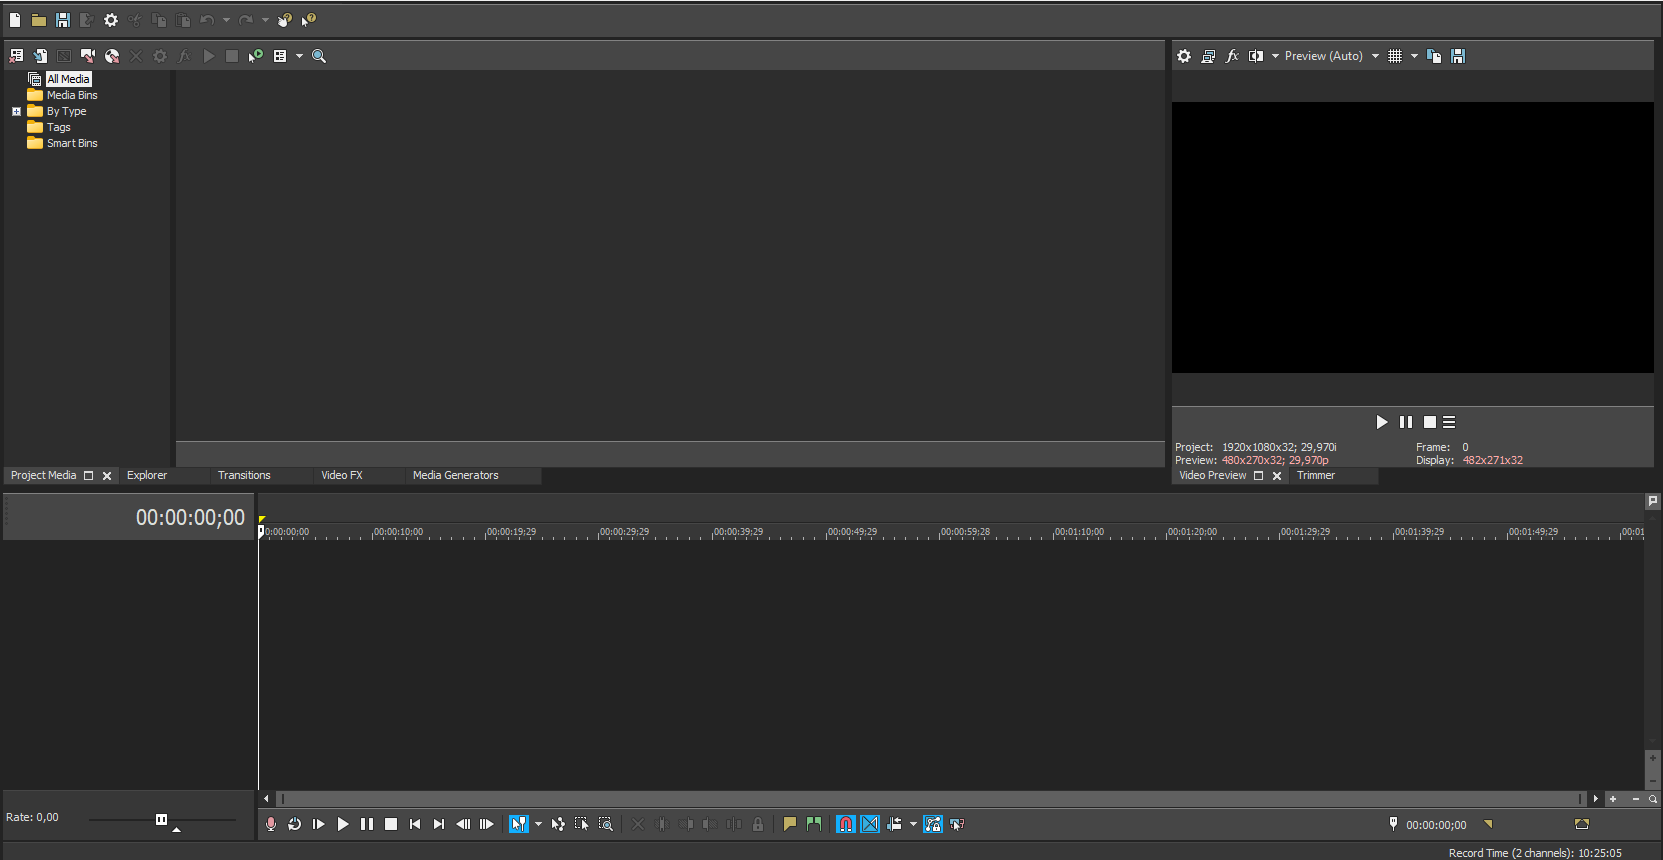The height and width of the screenshot is (860, 1663).
Task: Activate What's This help cursor icon
Action: pos(309,20)
